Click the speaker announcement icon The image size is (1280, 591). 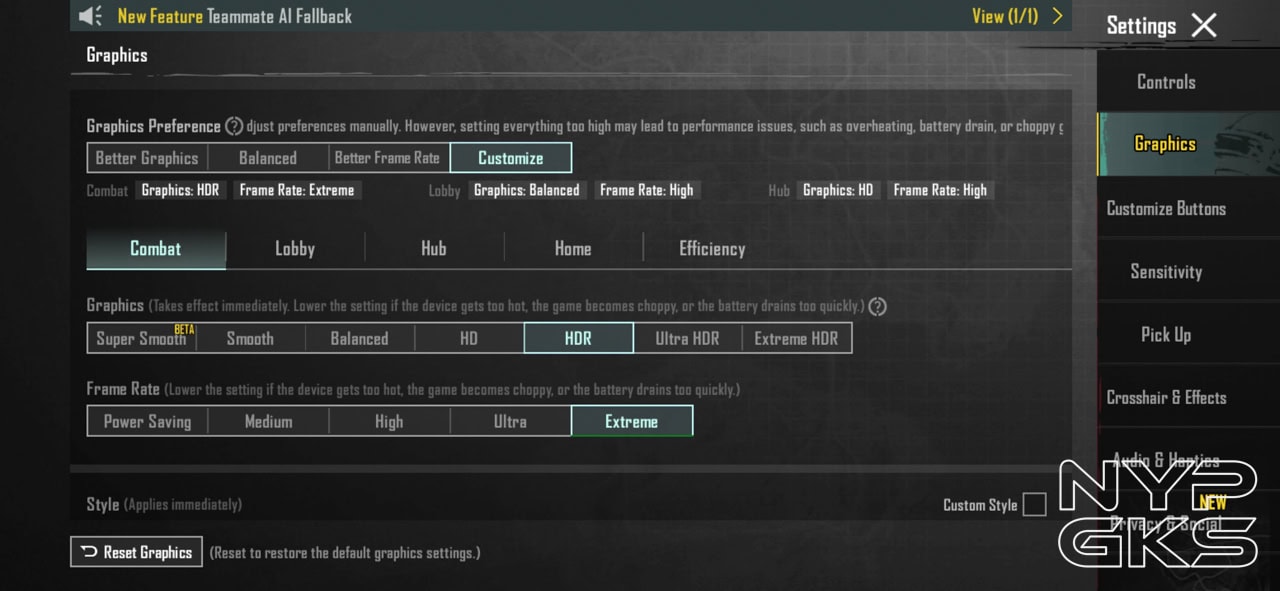pos(91,16)
